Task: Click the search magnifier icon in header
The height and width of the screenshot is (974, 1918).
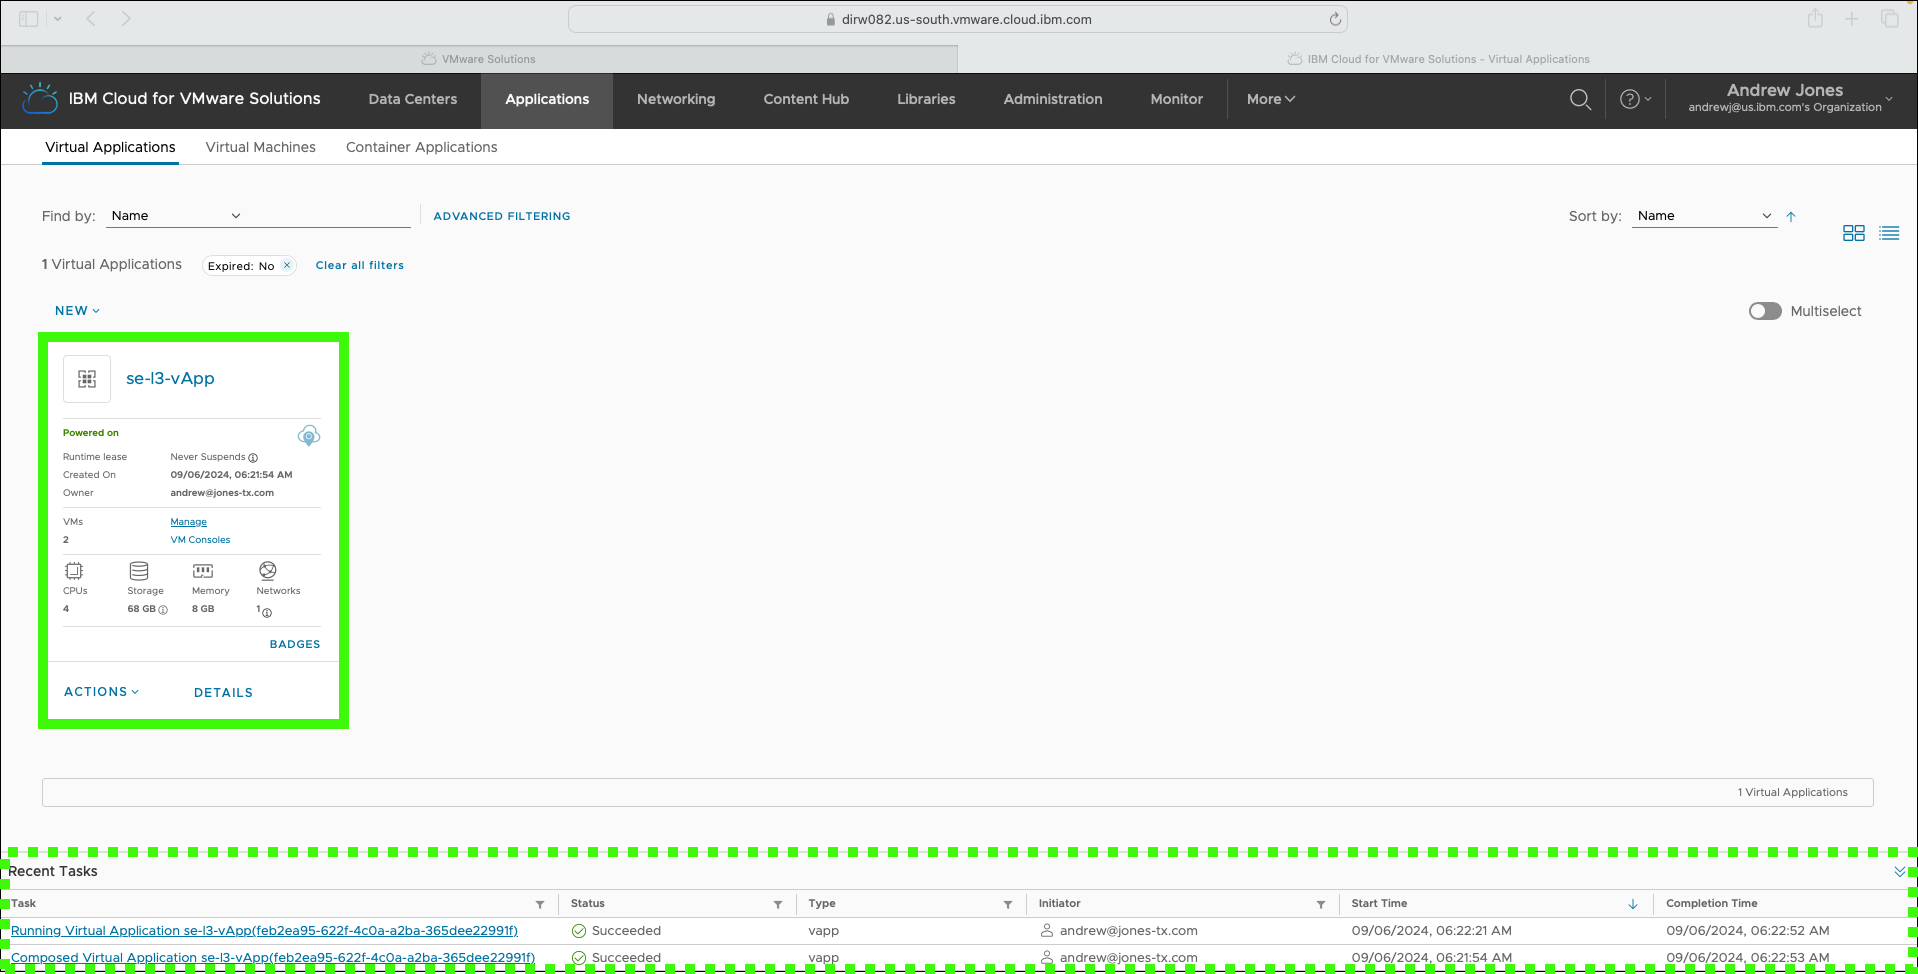Action: click(x=1580, y=99)
